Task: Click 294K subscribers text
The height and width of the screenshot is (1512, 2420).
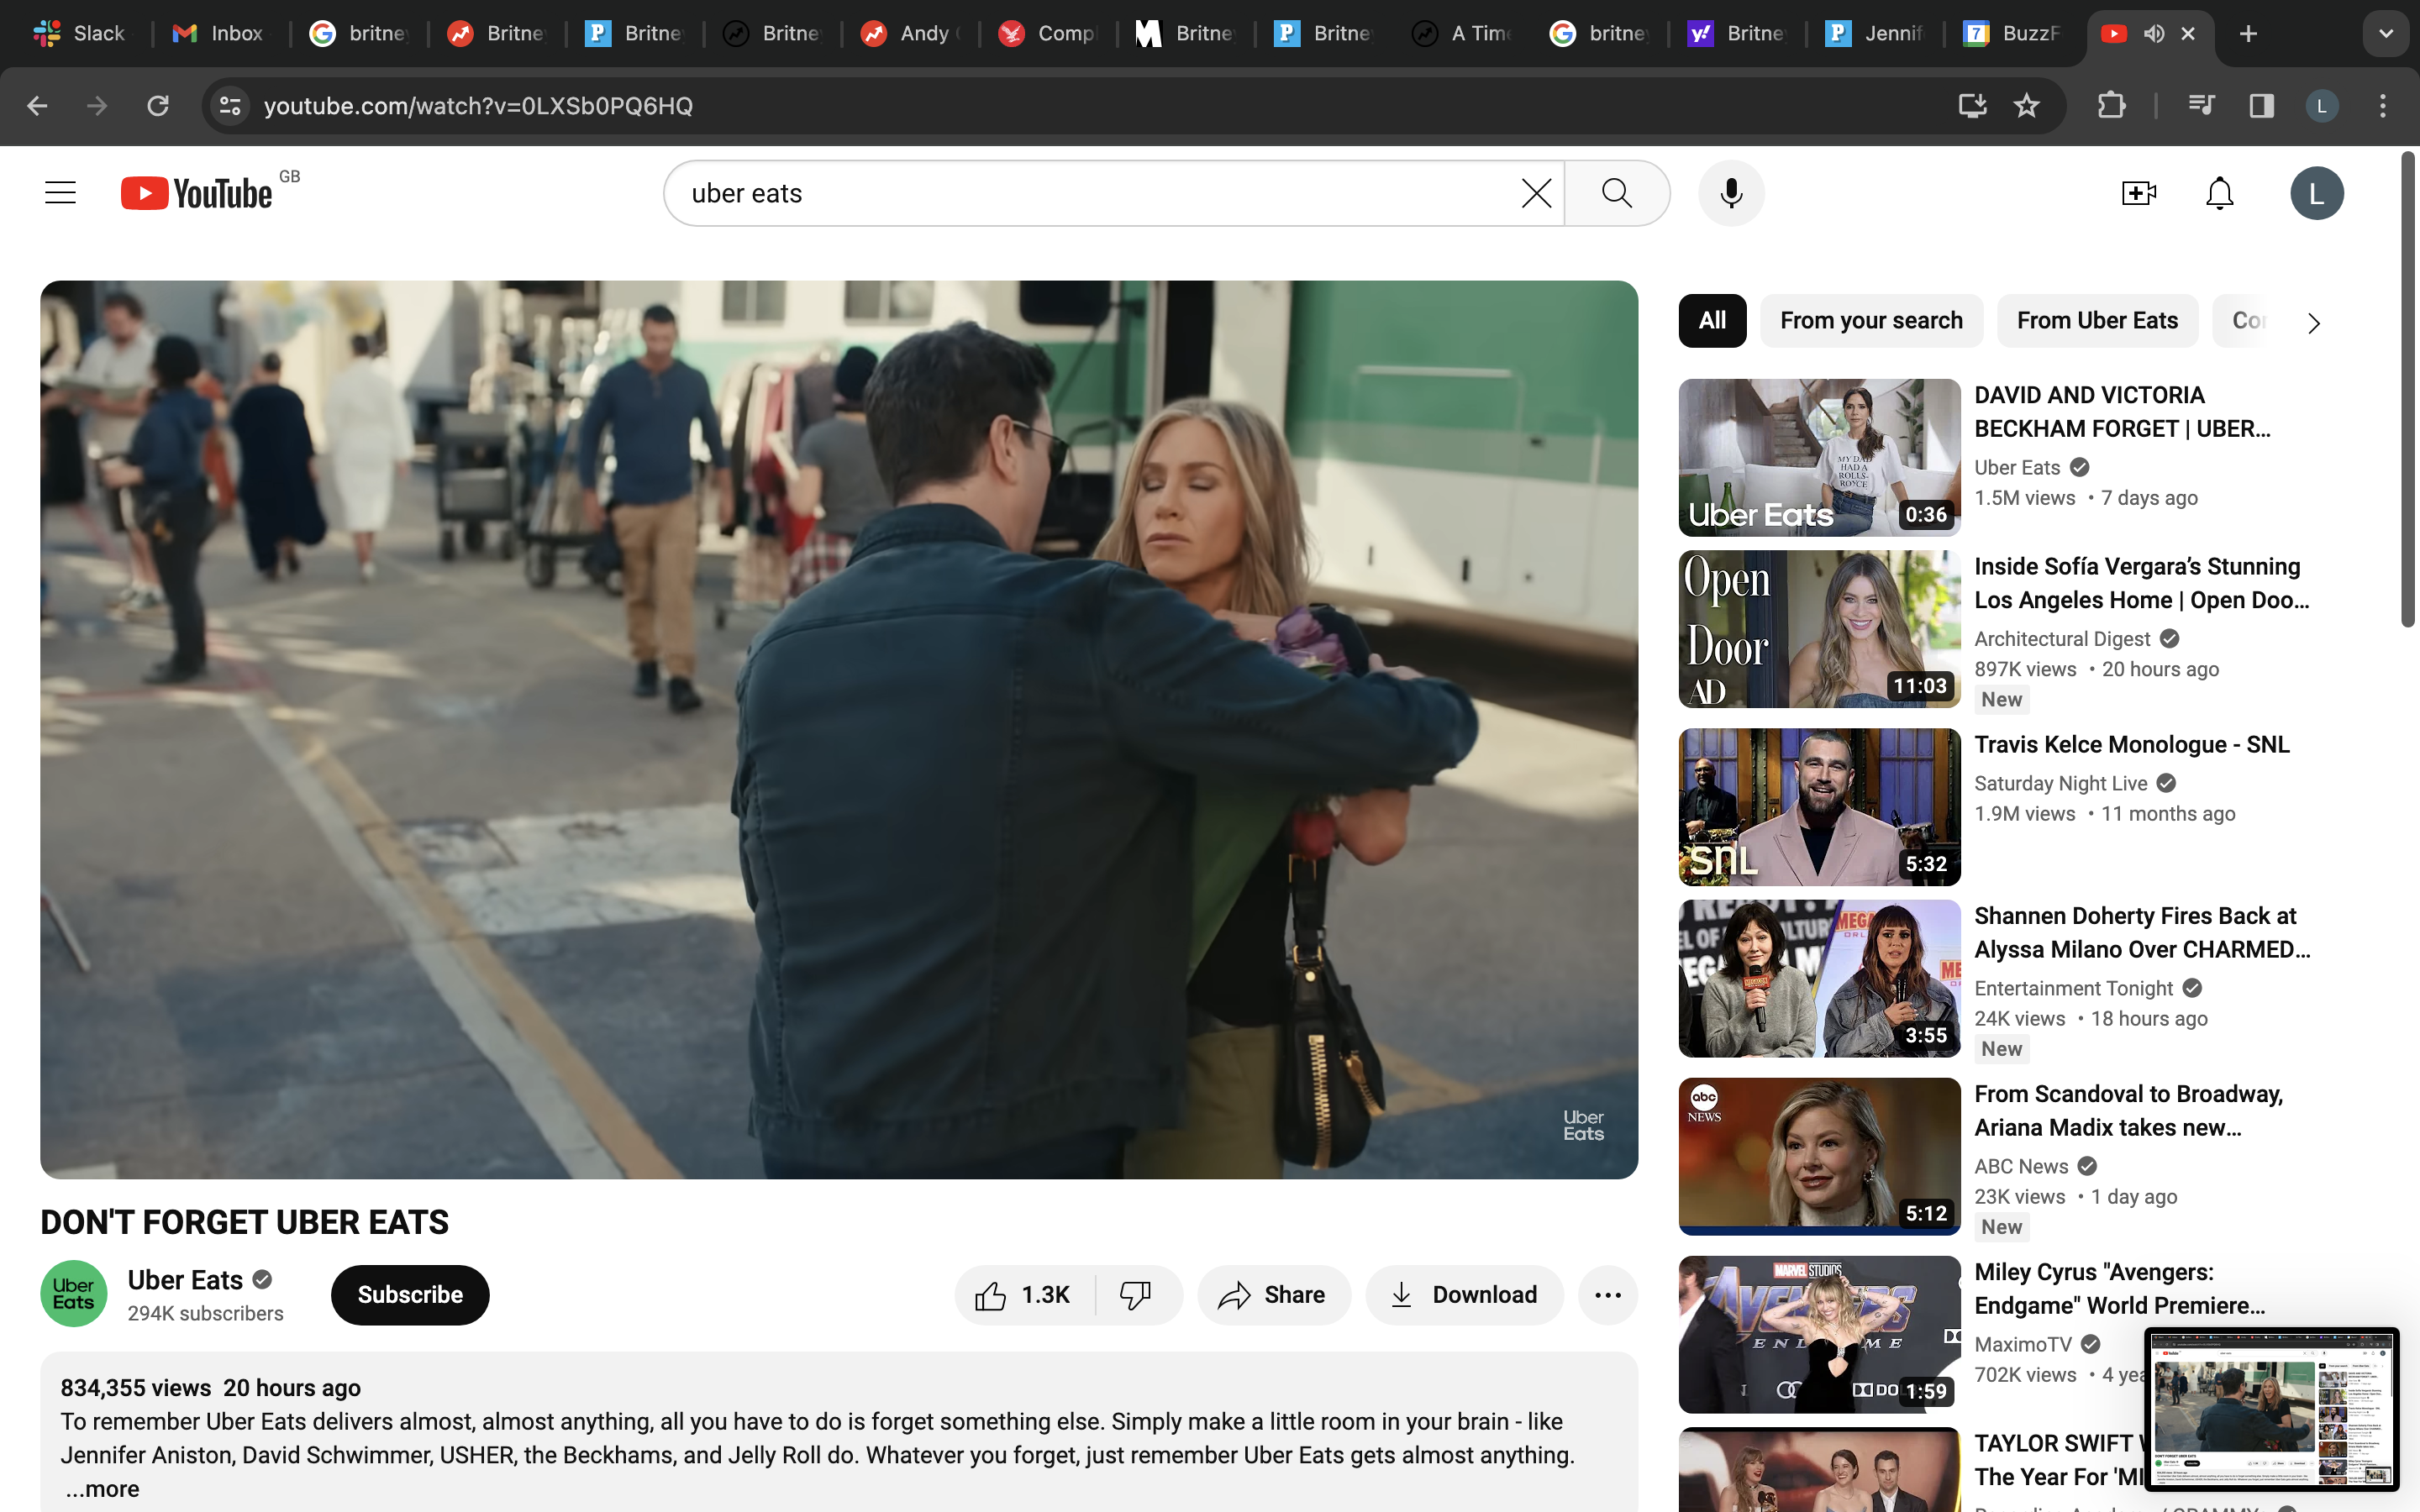Action: [x=205, y=1314]
